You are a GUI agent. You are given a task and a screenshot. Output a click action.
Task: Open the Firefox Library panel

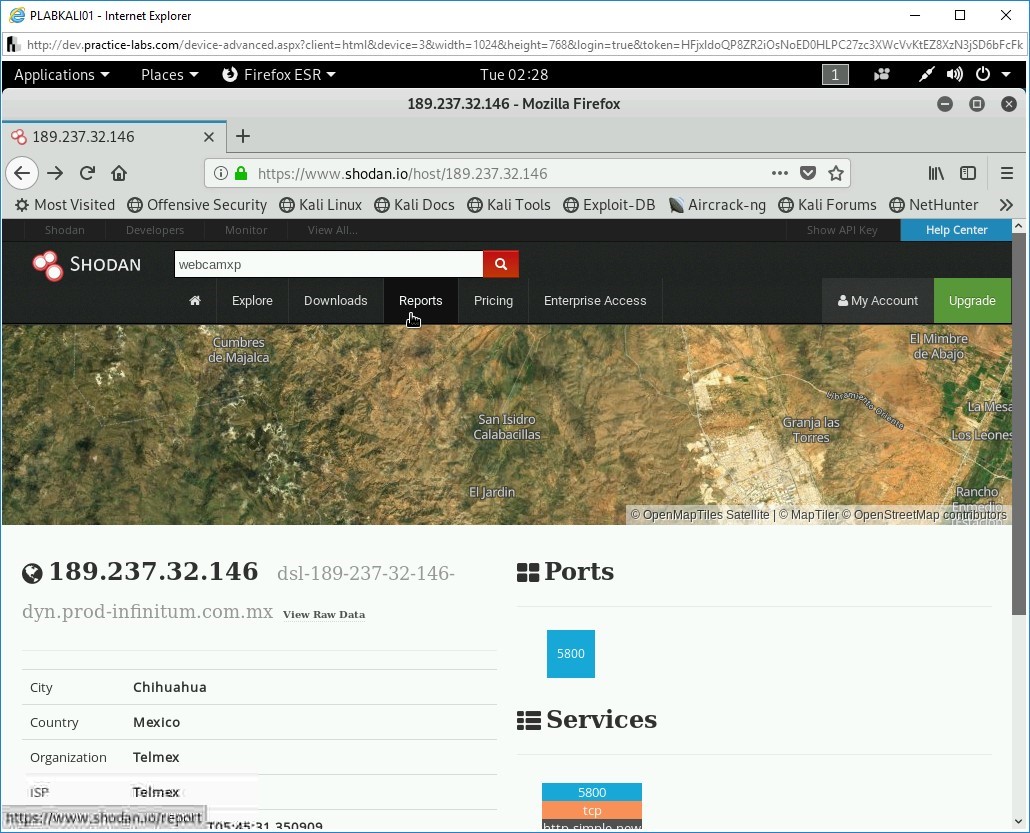click(936, 172)
